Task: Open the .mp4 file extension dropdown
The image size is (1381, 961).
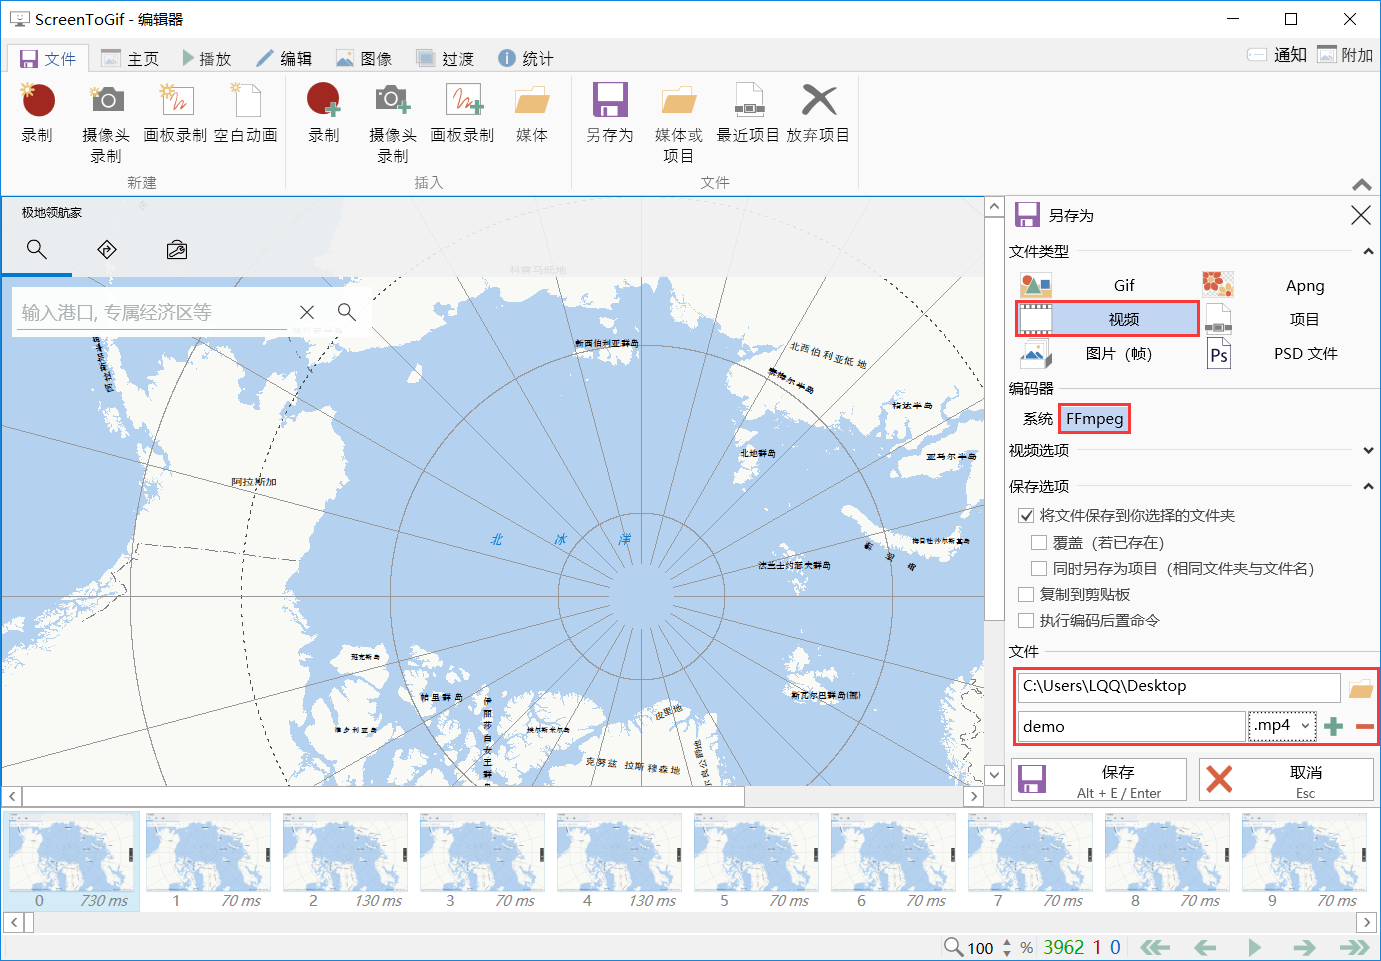Action: tap(1282, 726)
